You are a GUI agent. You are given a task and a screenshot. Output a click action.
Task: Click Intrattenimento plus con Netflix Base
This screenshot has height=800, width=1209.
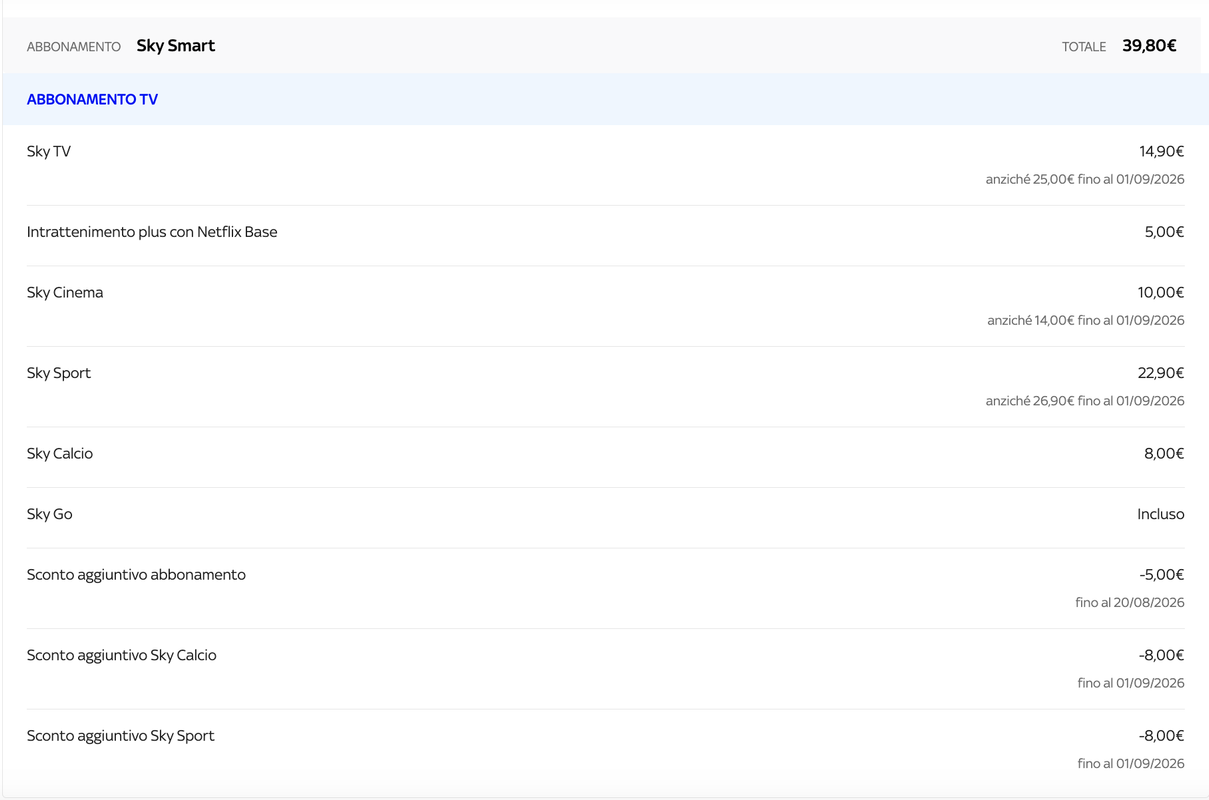(152, 232)
